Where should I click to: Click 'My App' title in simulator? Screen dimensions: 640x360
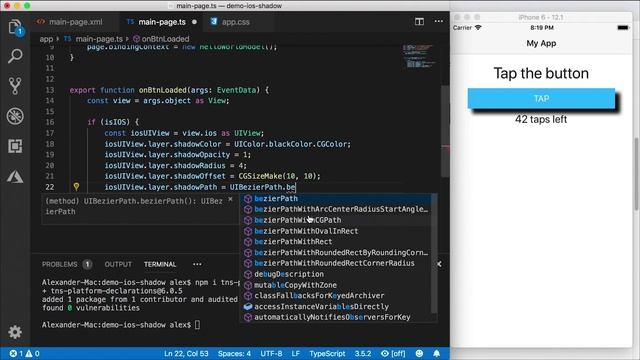coord(541,43)
